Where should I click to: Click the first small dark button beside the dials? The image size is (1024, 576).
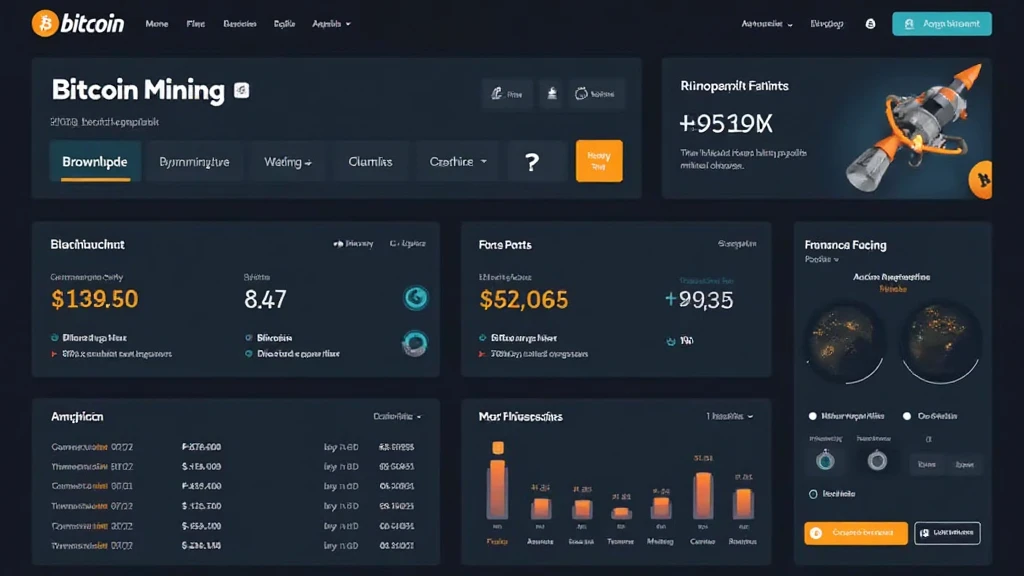click(x=927, y=464)
